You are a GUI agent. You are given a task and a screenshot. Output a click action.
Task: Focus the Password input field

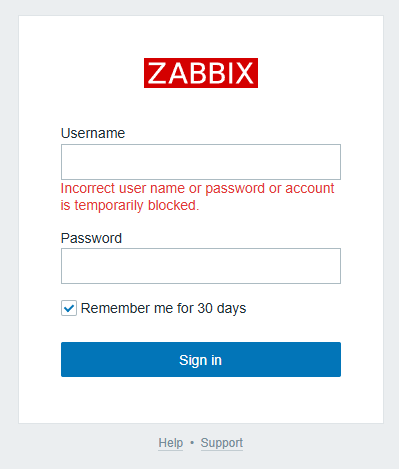pyautogui.click(x=201, y=266)
